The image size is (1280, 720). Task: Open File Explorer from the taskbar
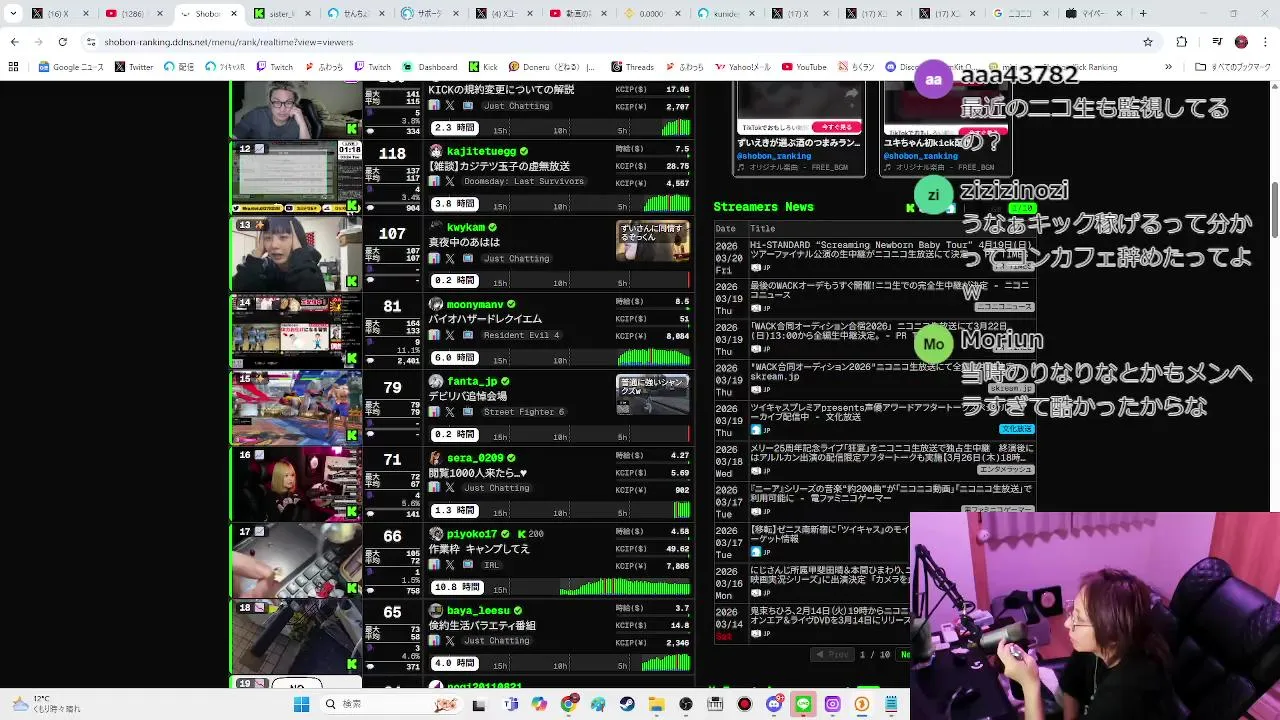coord(656,704)
